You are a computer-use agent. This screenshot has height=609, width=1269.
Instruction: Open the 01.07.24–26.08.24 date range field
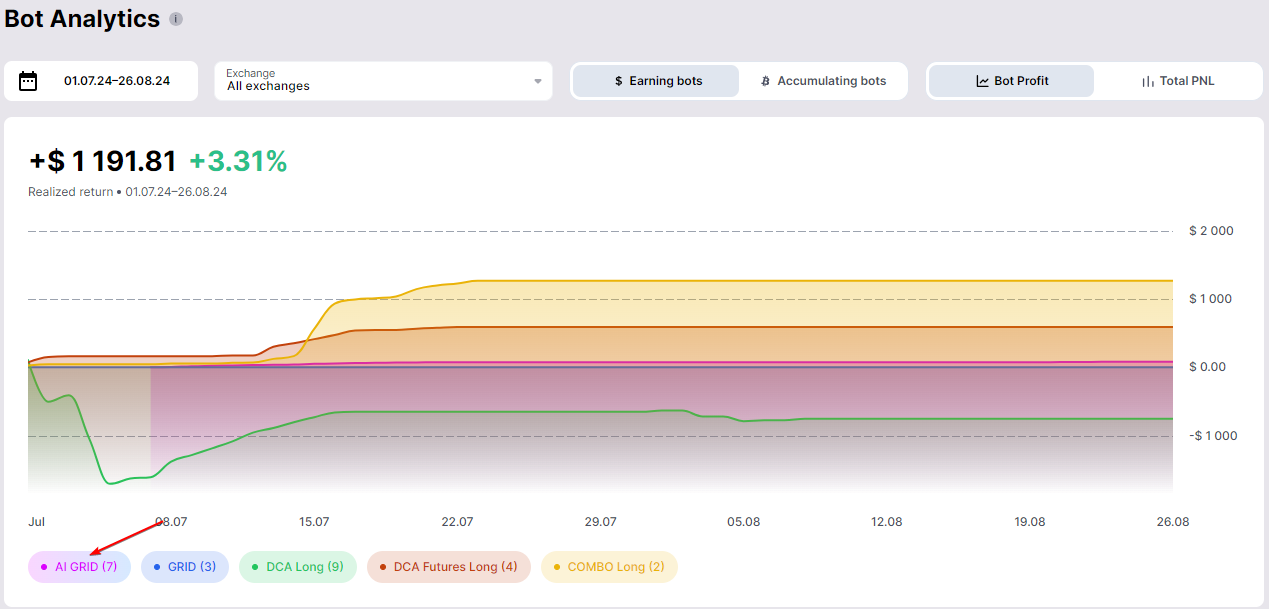tap(116, 81)
